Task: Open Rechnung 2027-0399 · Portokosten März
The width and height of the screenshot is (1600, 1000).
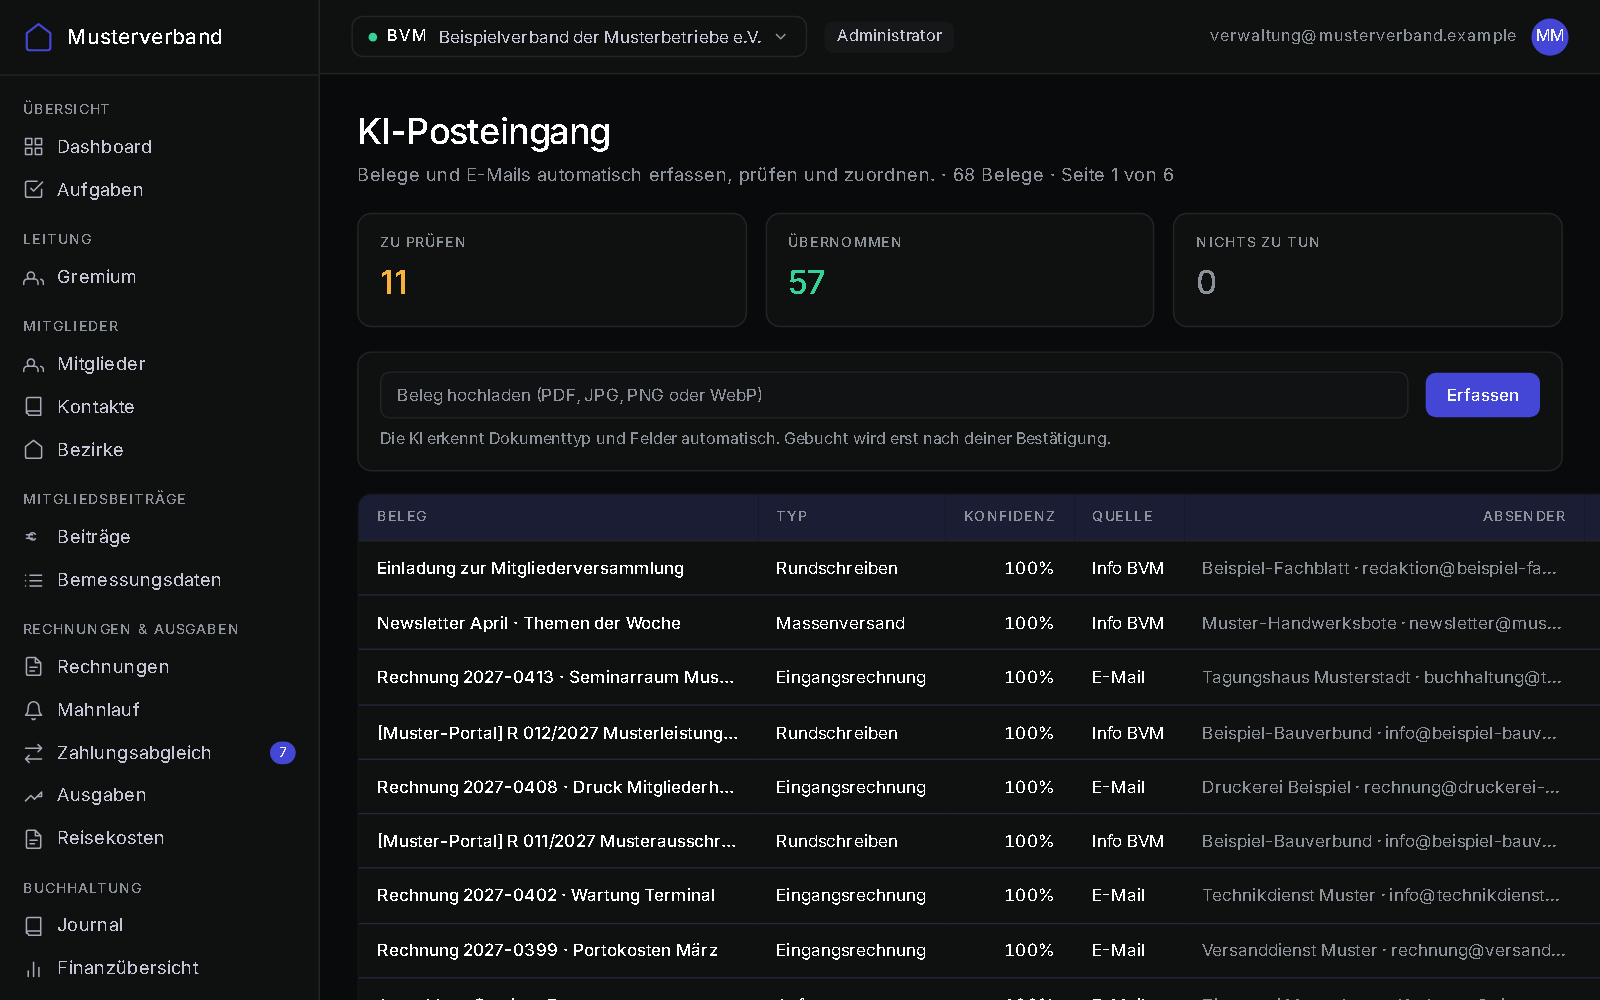Action: click(979, 950)
